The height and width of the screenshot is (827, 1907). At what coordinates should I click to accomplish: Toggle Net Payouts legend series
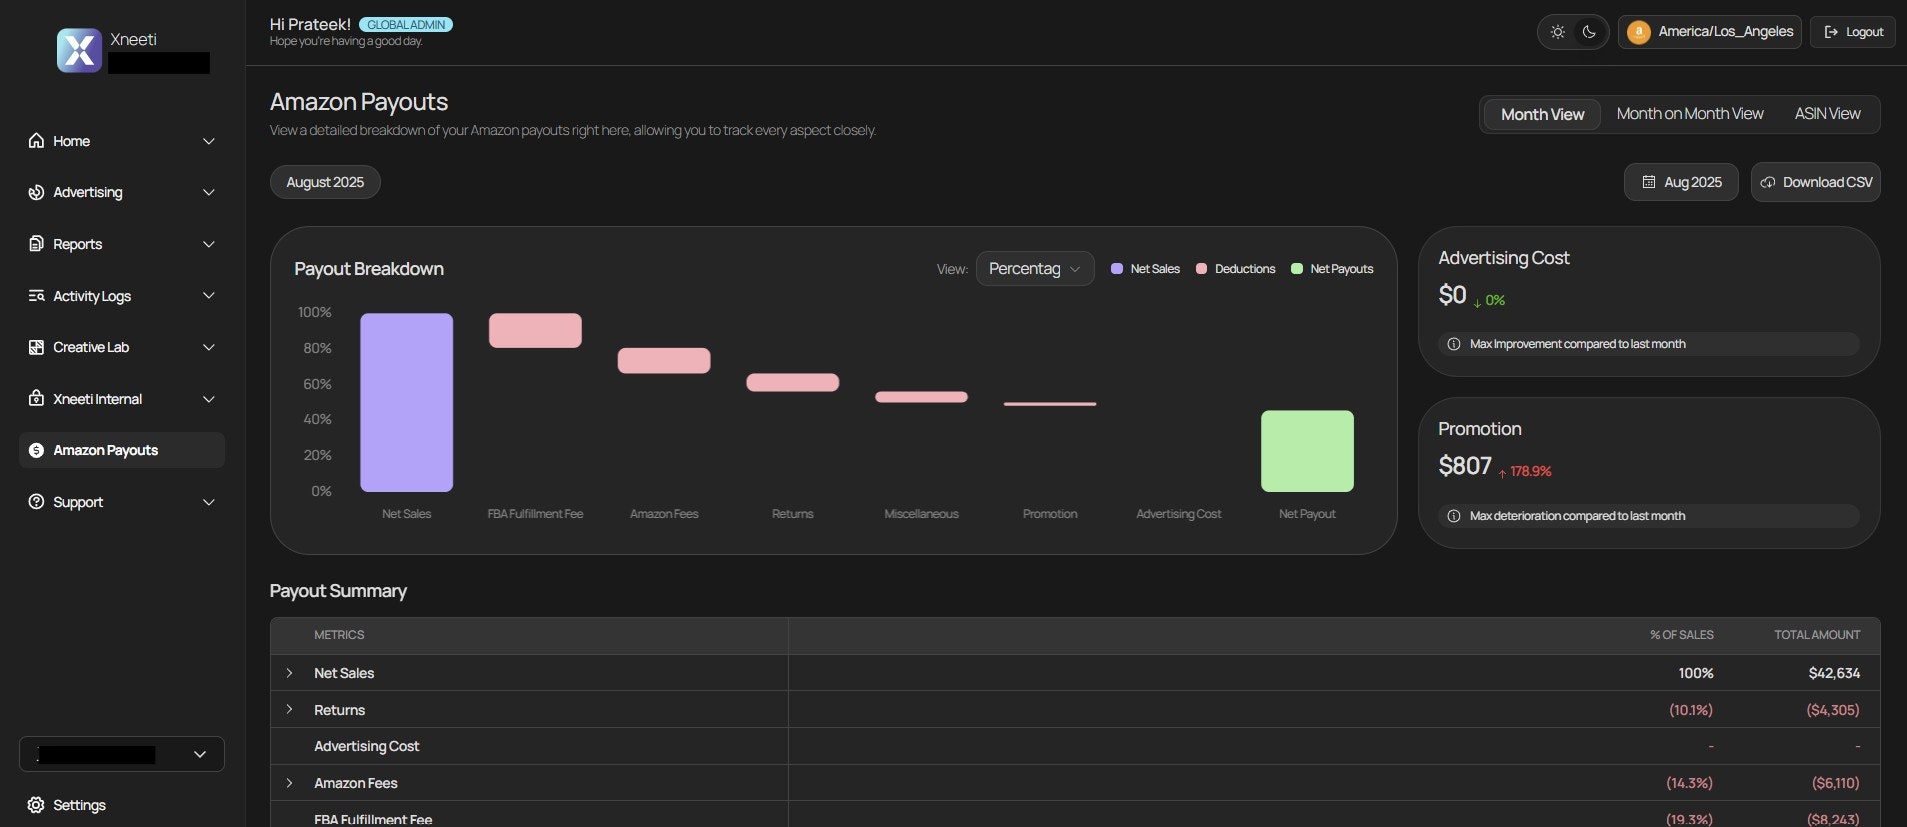tap(1332, 269)
